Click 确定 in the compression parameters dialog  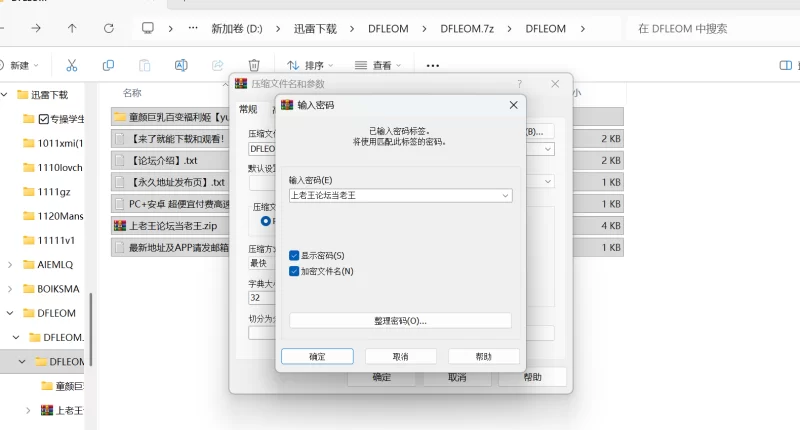coord(381,377)
